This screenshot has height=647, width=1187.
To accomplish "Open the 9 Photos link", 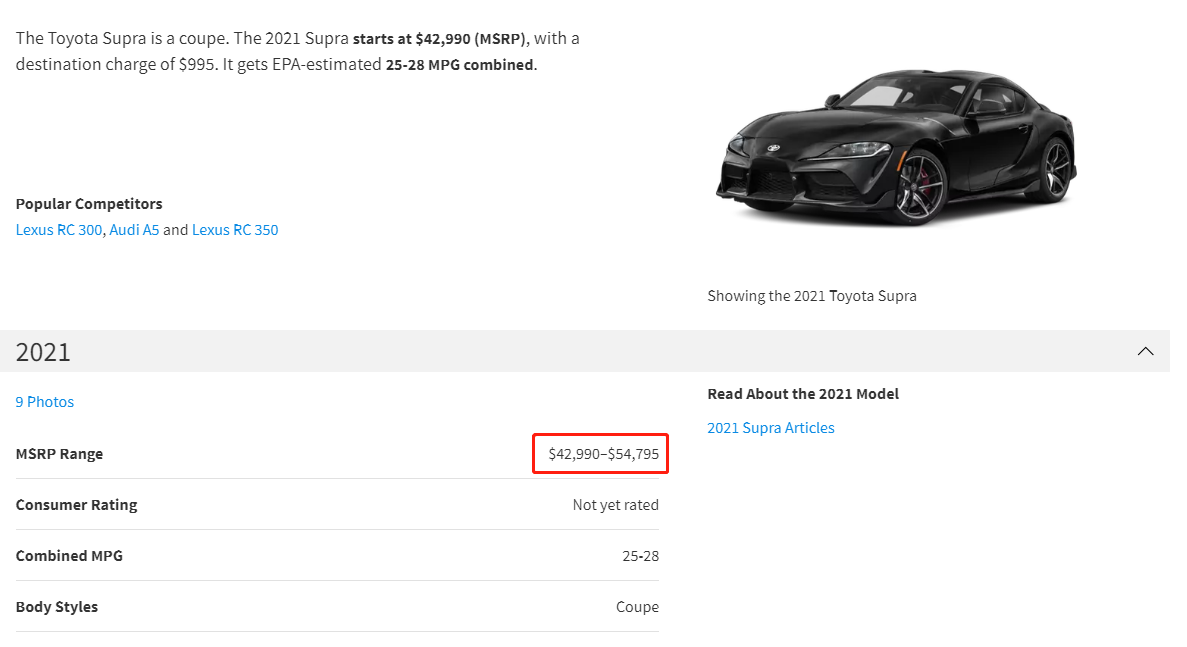I will coord(45,402).
